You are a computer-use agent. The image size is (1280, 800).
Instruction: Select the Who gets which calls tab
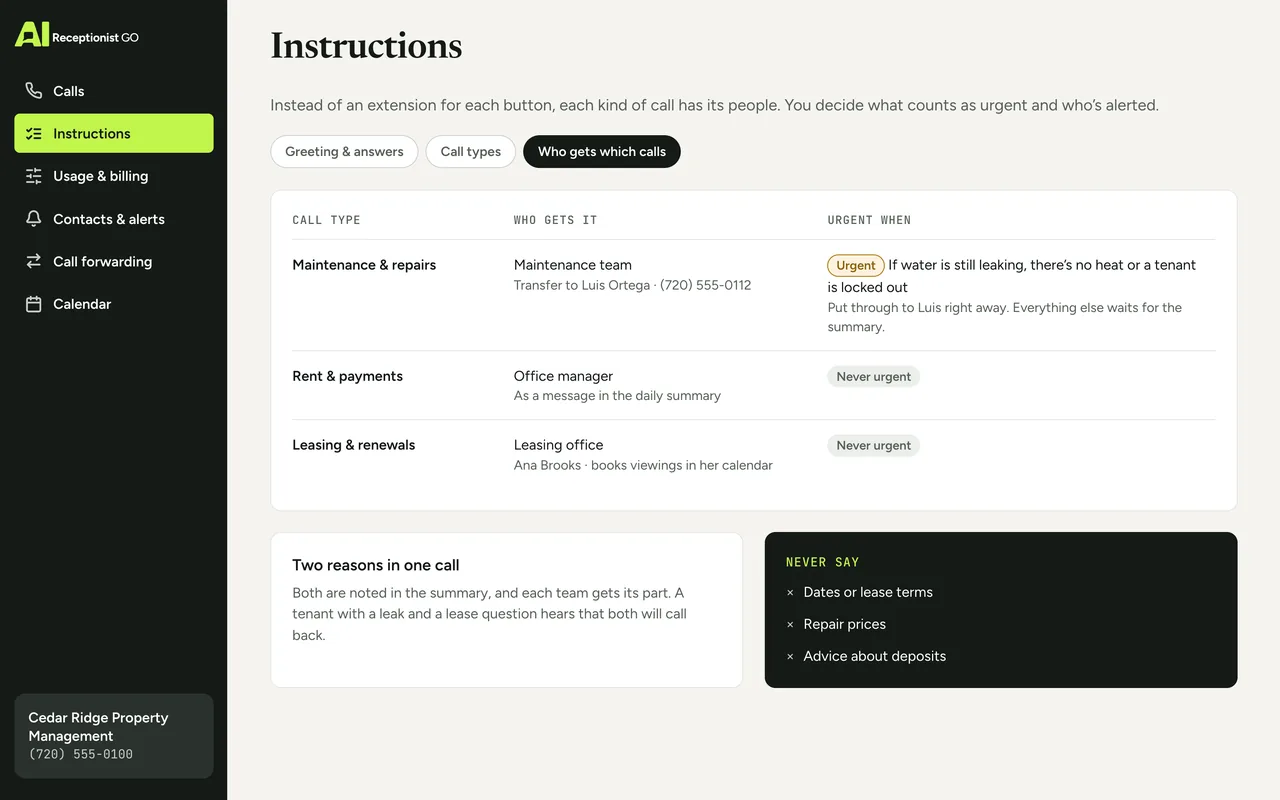click(602, 152)
